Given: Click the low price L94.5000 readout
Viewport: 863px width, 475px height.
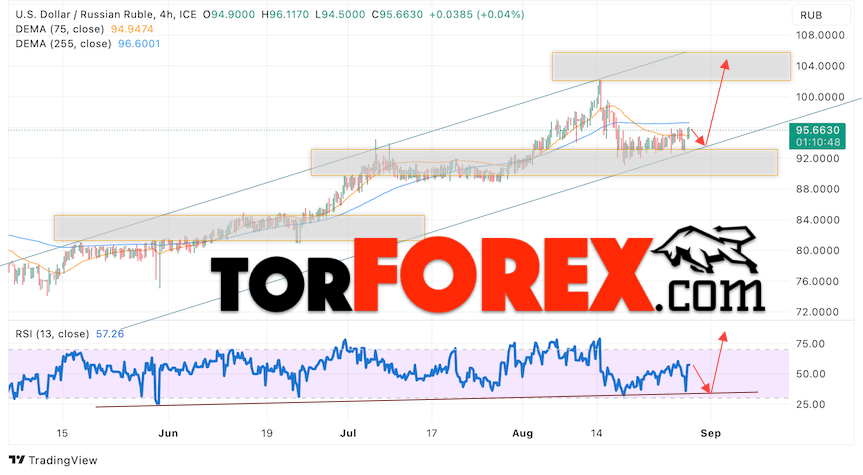Looking at the screenshot, I should pyautogui.click(x=340, y=15).
